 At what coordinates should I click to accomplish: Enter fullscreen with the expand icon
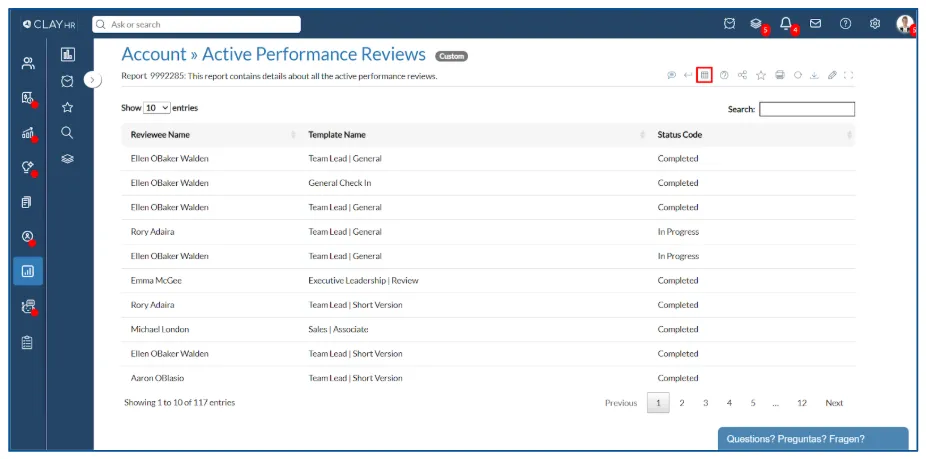[849, 75]
